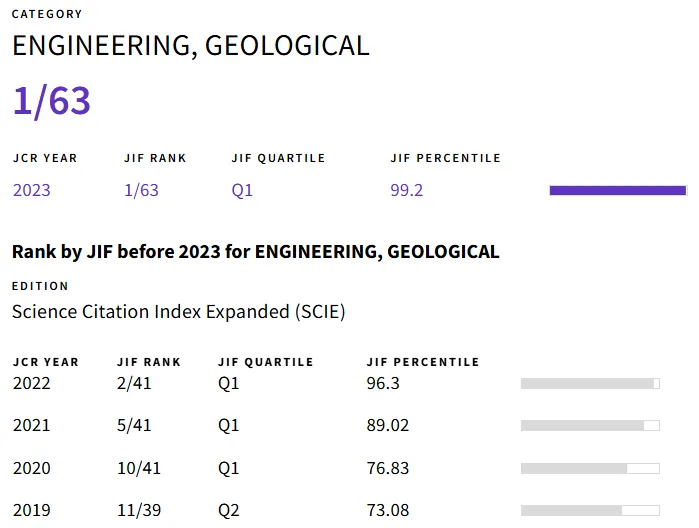Click the large 1/63 rank heading
699x528 pixels.
coord(51,101)
